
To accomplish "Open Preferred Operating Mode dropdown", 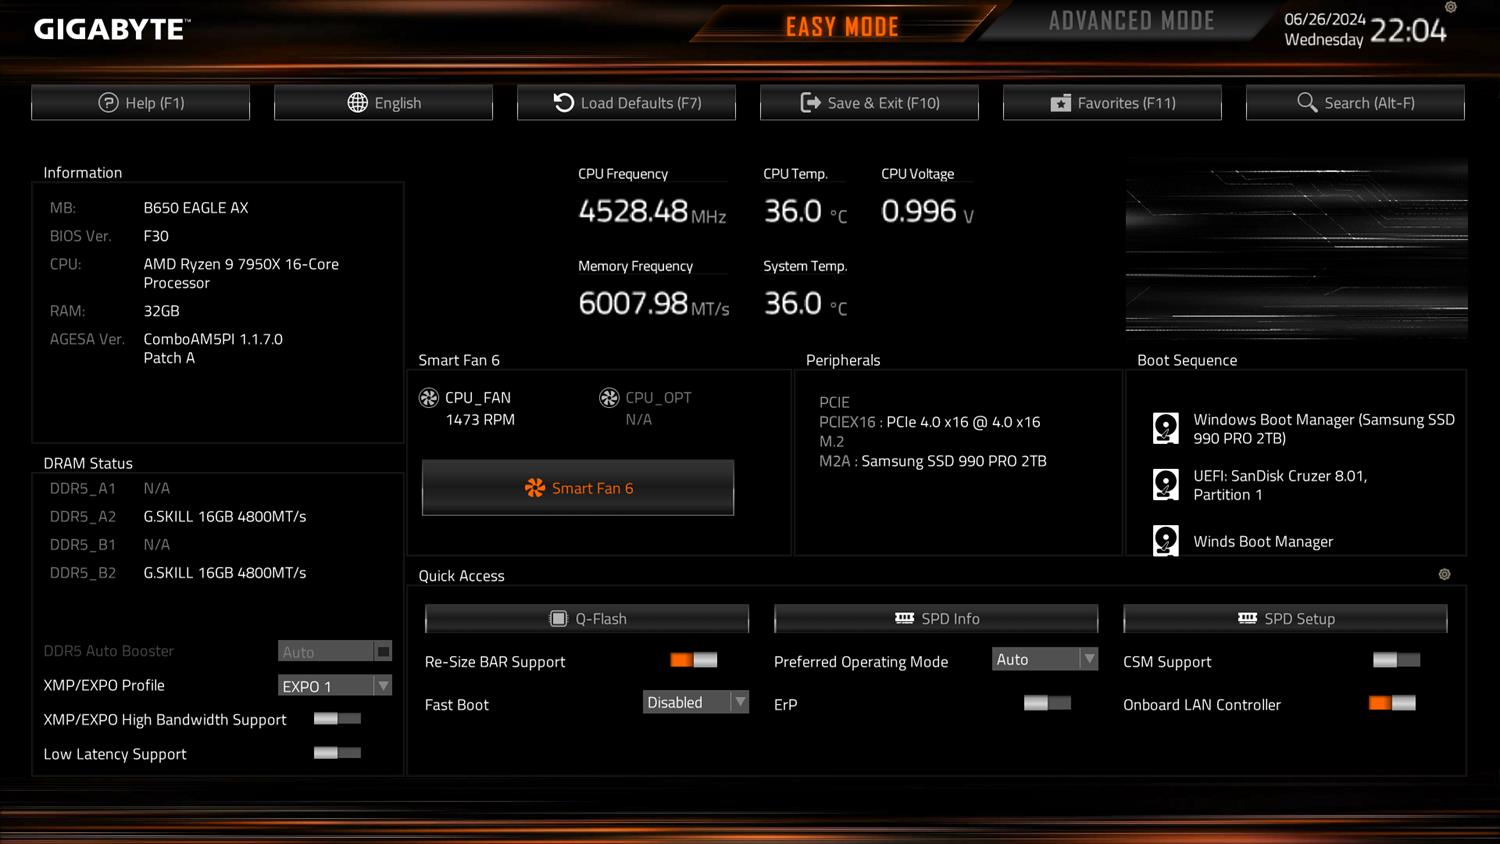I will click(1045, 659).
